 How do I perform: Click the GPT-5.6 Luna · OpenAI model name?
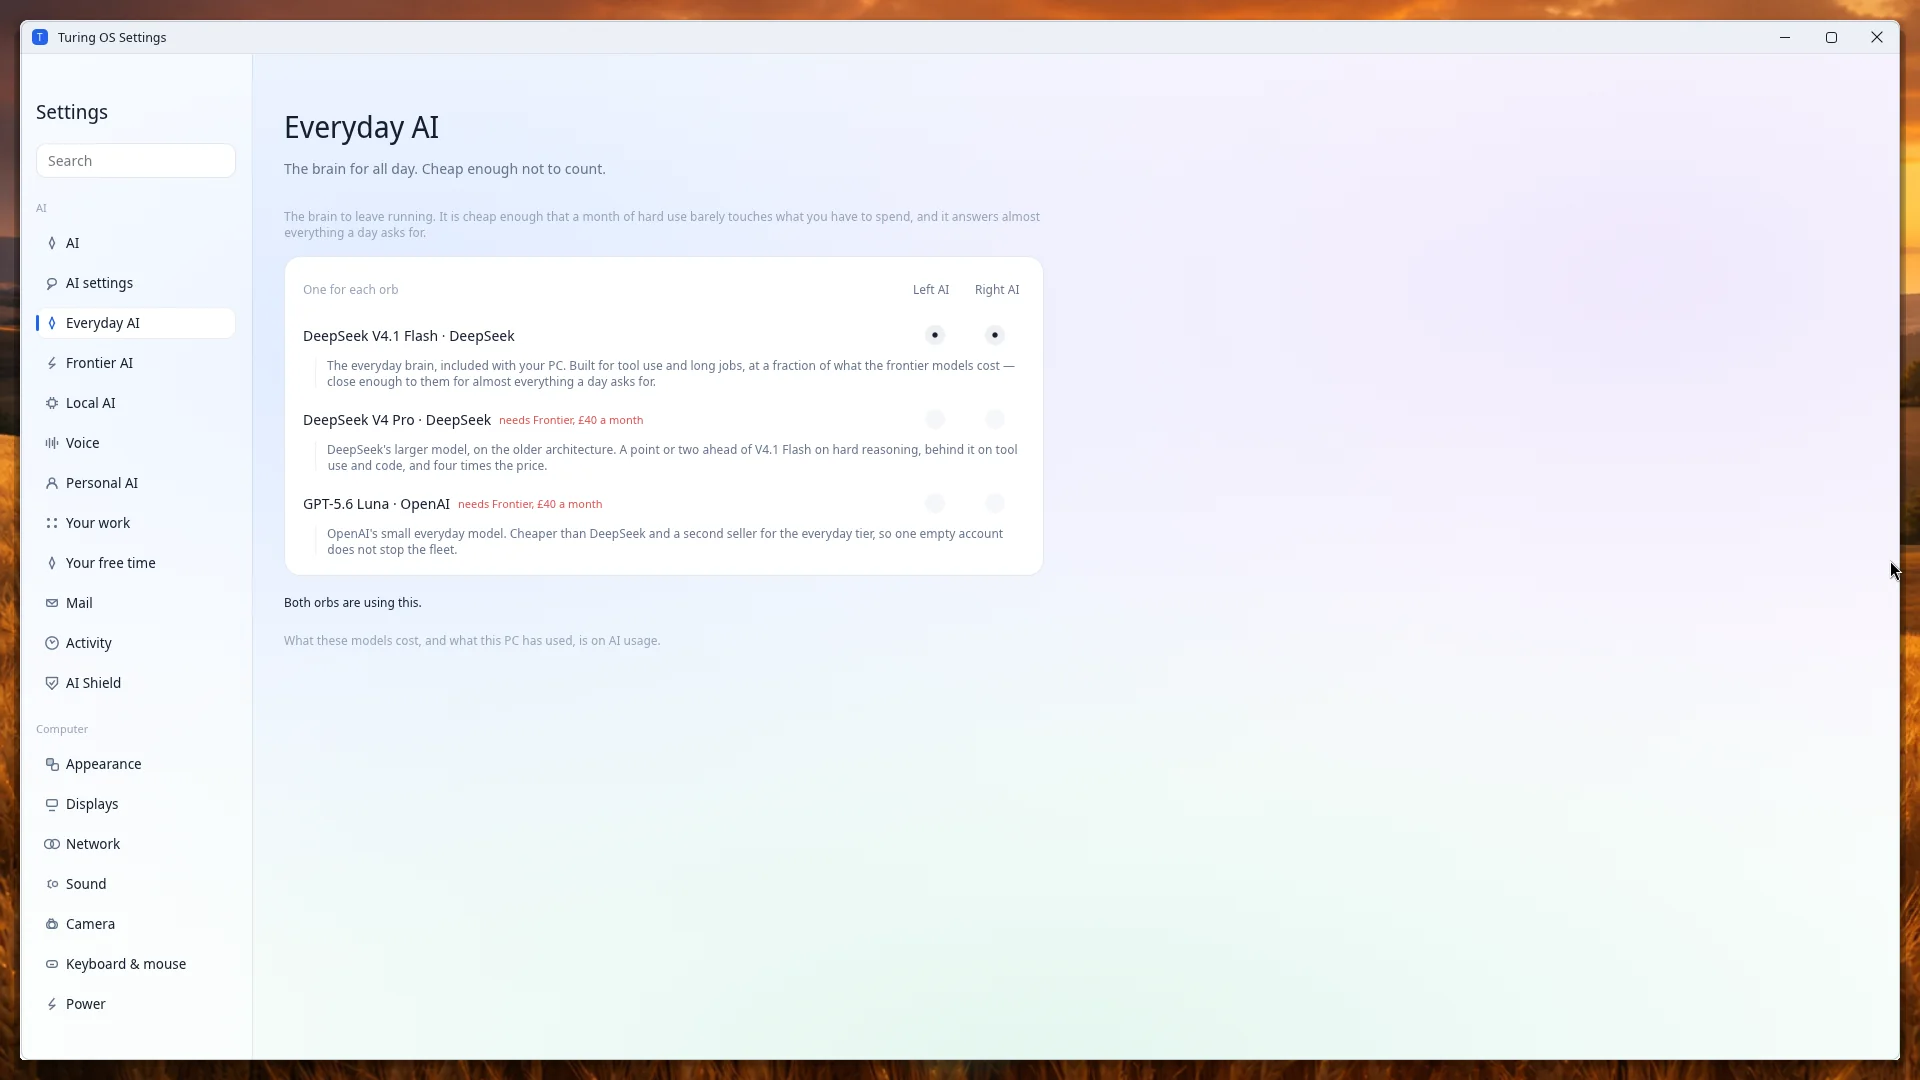[376, 504]
